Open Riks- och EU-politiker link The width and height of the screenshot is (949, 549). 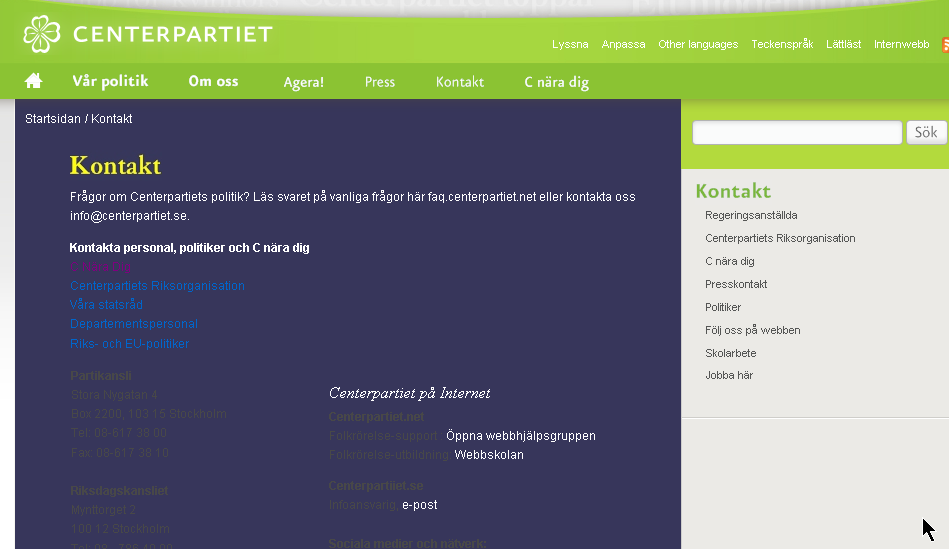[x=130, y=344]
